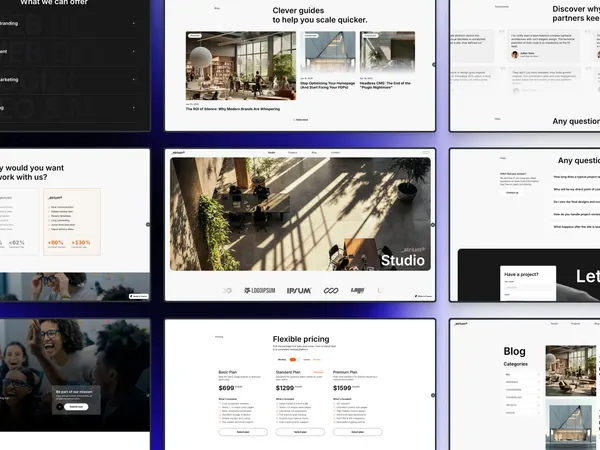Click the $1599 Premium Plan price
Viewport: 600px width, 450px height.
point(342,388)
